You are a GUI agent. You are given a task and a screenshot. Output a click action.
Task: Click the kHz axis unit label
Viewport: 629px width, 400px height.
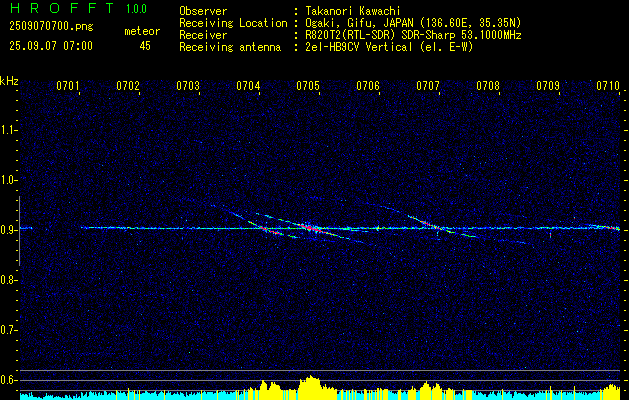[9, 81]
